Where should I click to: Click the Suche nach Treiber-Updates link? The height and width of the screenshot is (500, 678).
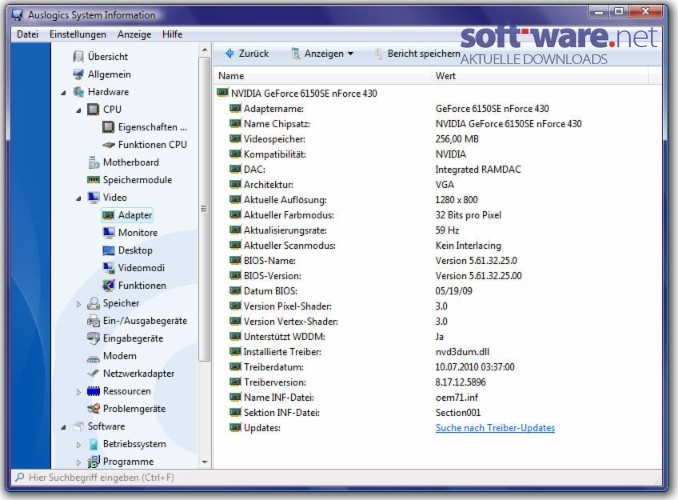(495, 428)
